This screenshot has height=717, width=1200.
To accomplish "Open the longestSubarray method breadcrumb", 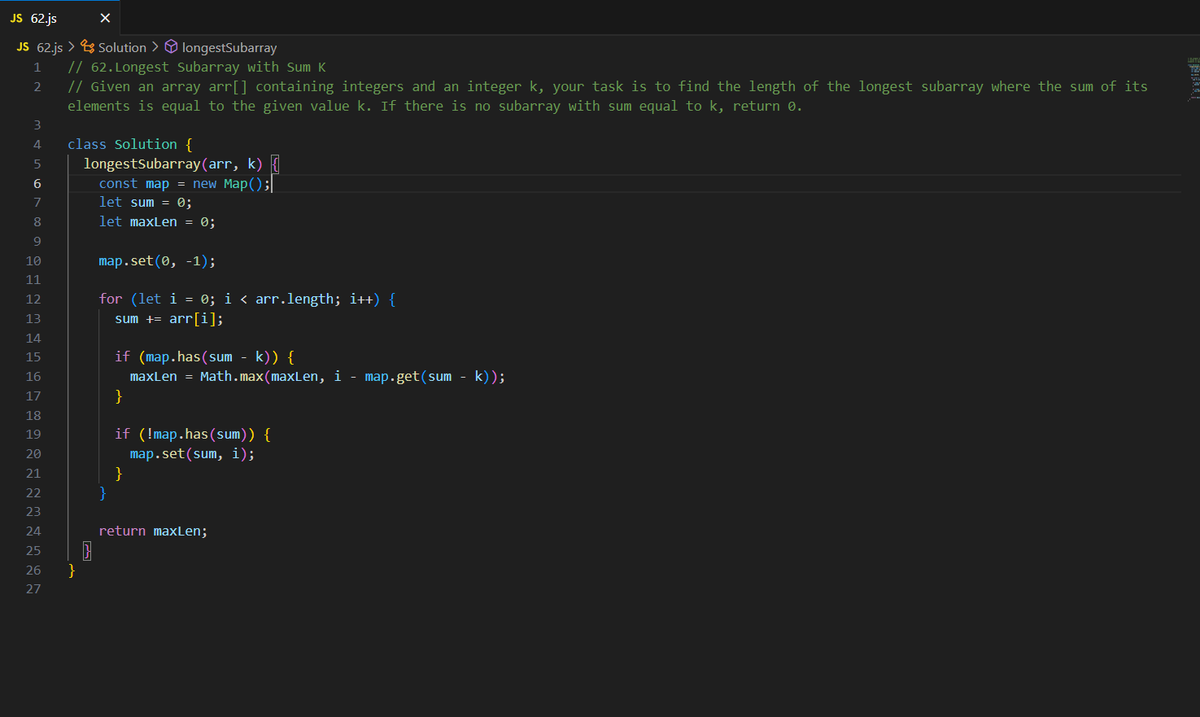I will pos(229,47).
